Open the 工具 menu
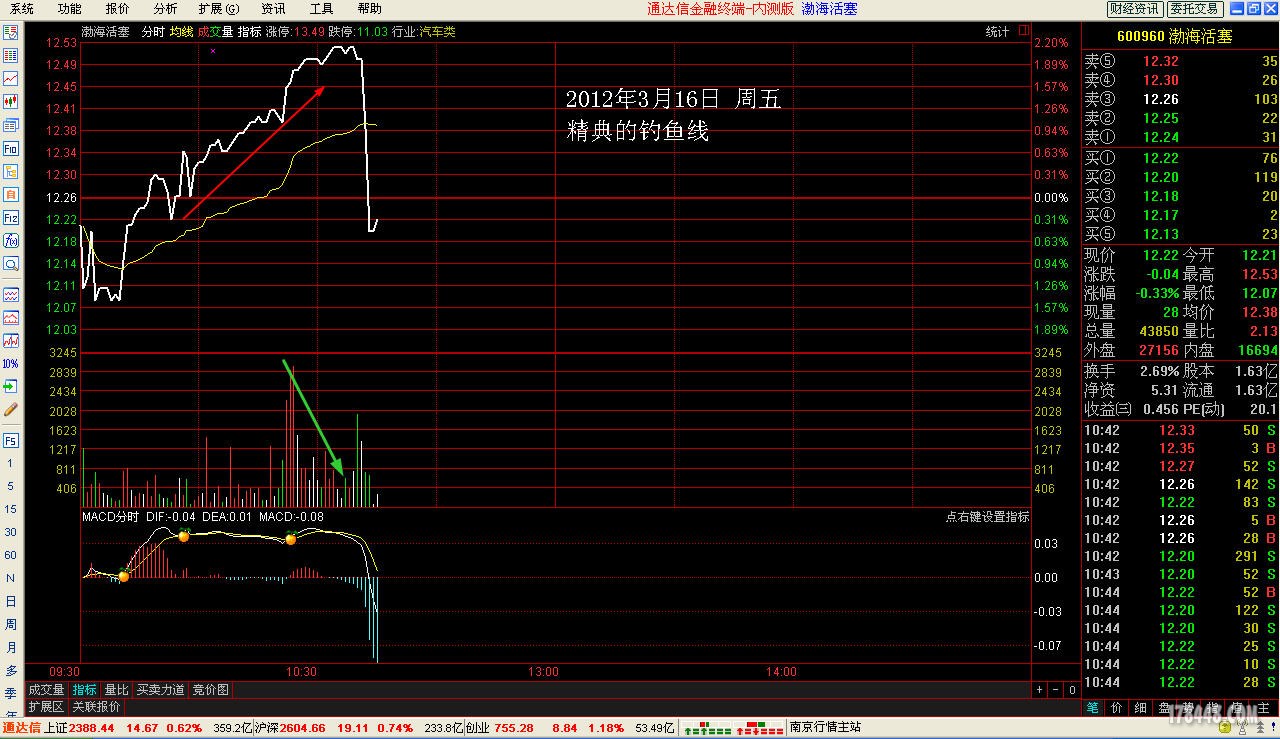The image size is (1280, 739). pyautogui.click(x=321, y=9)
